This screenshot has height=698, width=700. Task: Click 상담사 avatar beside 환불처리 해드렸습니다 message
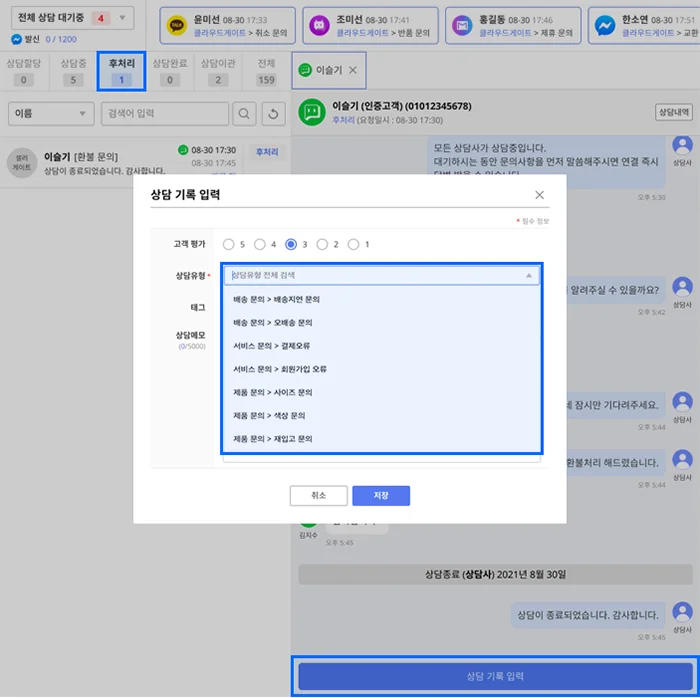[x=682, y=460]
